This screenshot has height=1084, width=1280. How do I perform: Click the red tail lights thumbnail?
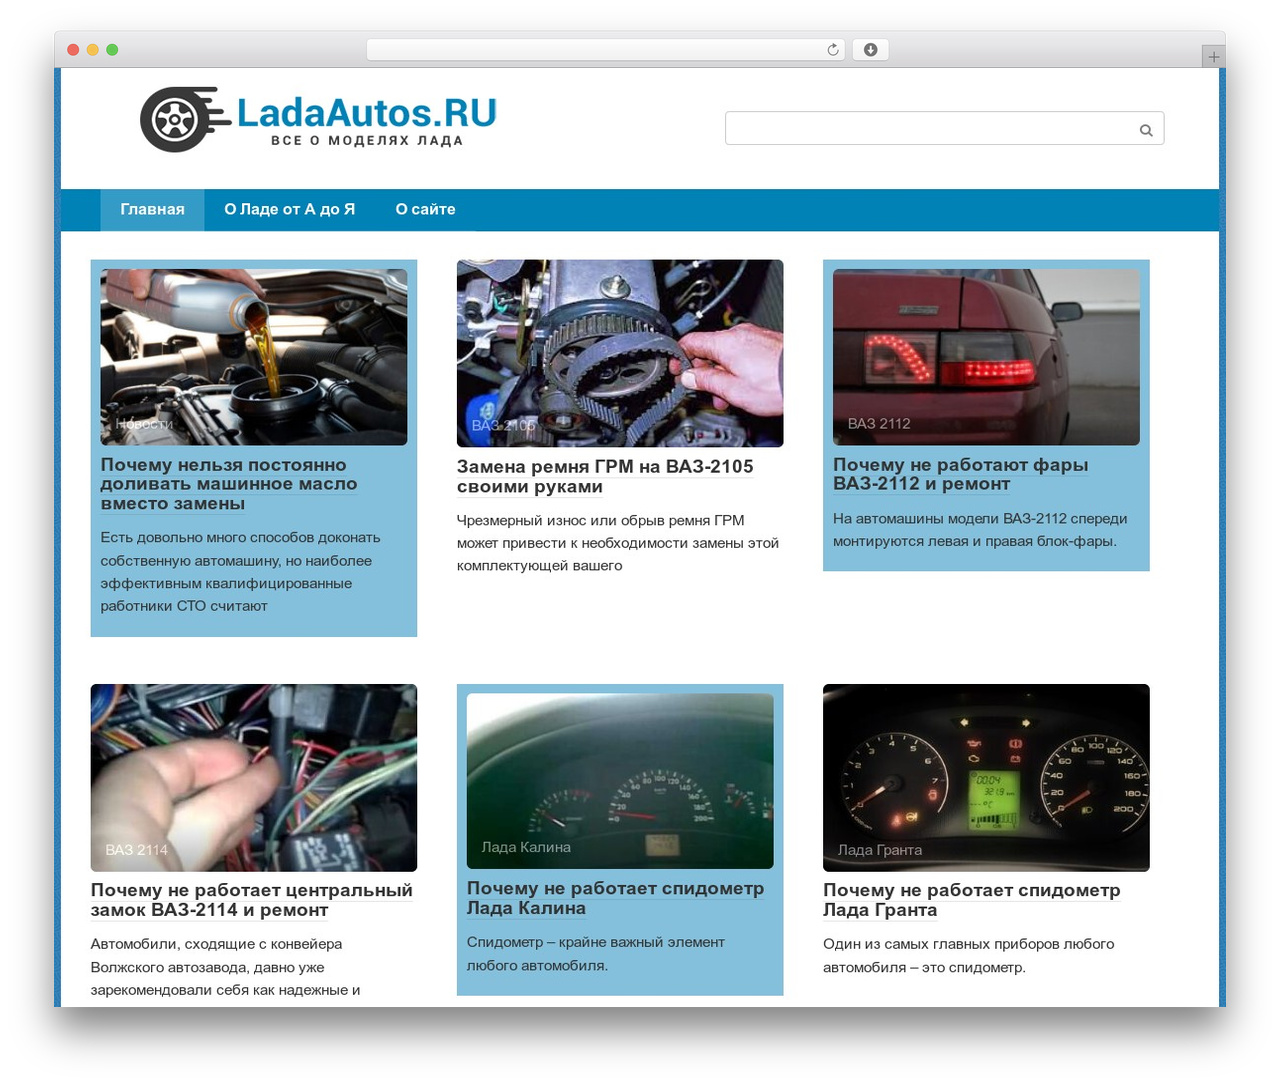[x=986, y=357]
